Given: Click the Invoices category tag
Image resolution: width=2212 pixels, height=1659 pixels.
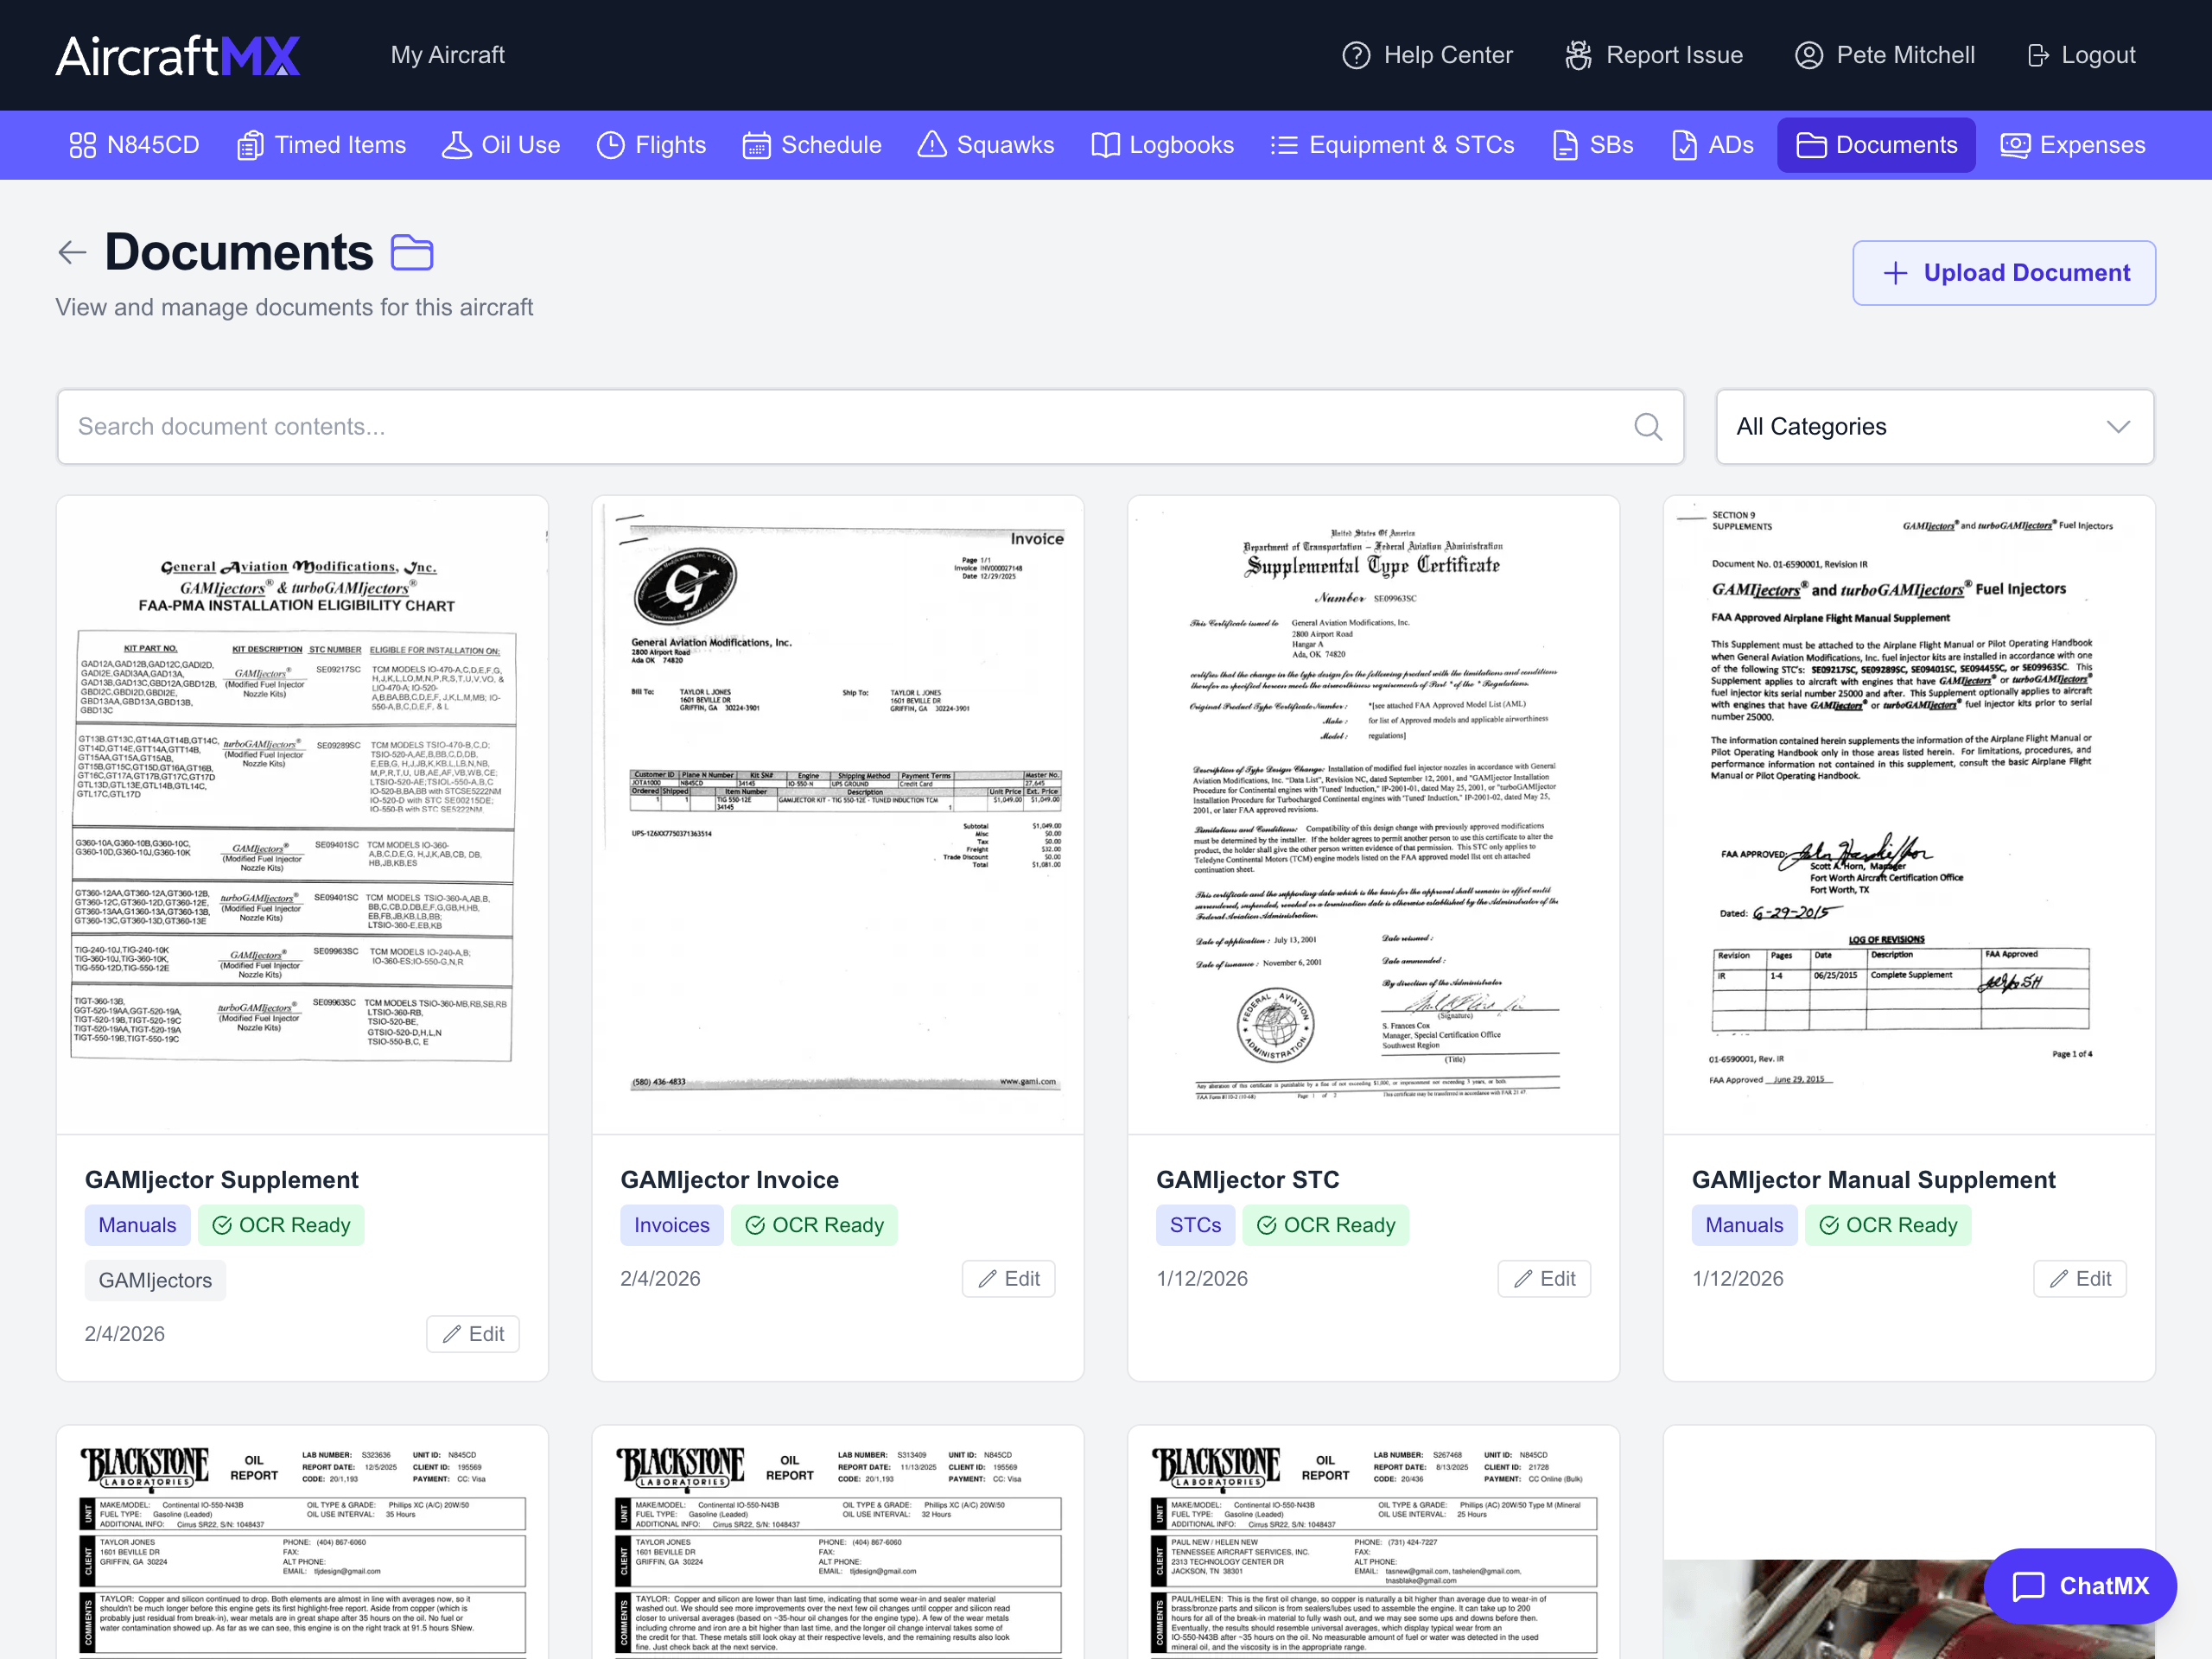Looking at the screenshot, I should pyautogui.click(x=671, y=1225).
